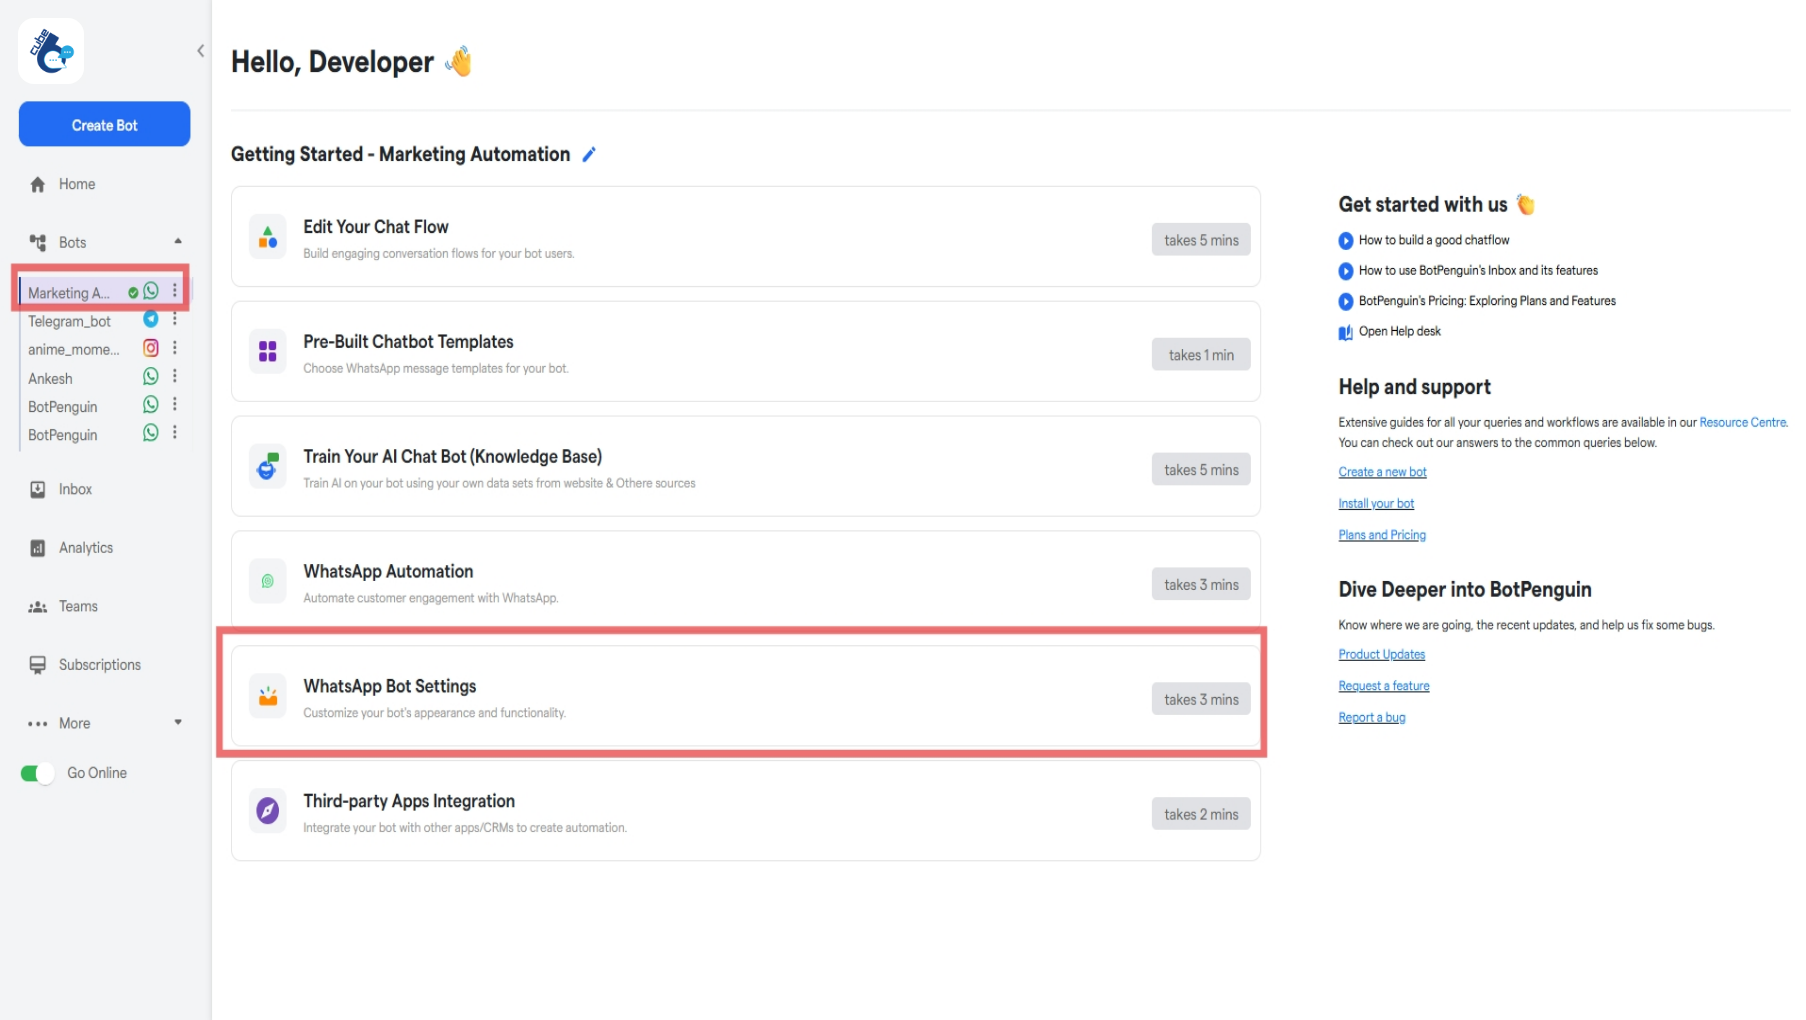Open the Teams menu item
The image size is (1806, 1020).
pyautogui.click(x=78, y=606)
